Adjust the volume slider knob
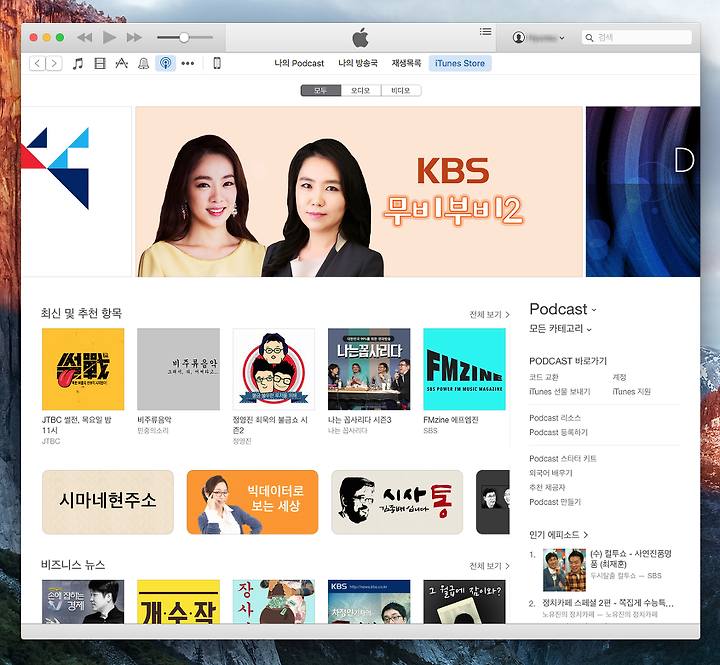This screenshot has width=720, height=665. click(x=184, y=37)
